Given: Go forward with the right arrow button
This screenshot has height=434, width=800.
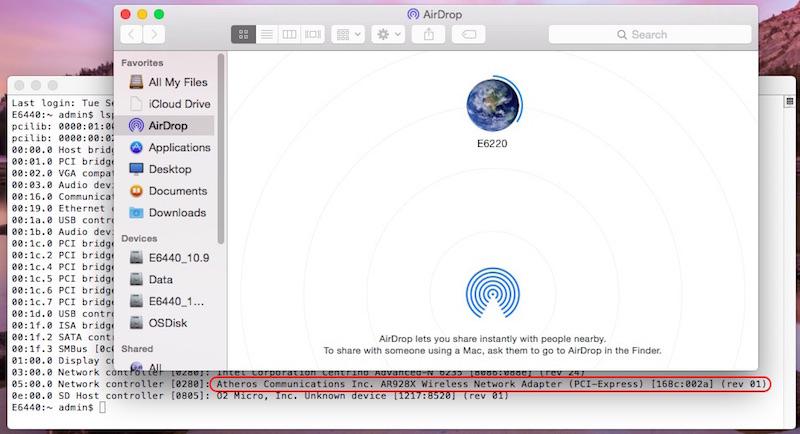Looking at the screenshot, I should tap(155, 34).
